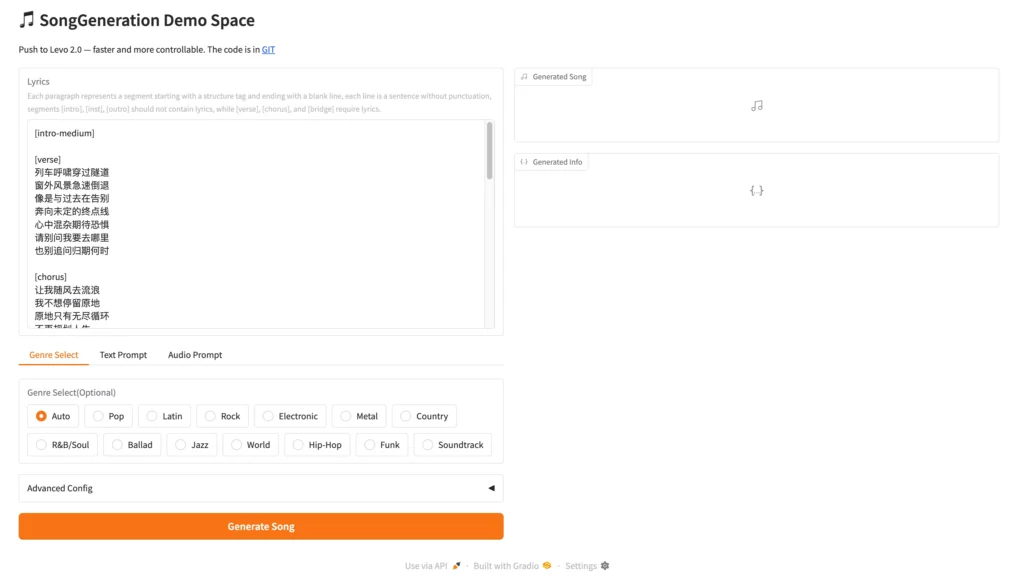Switch to the Text Prompt tab
1024x578 pixels.
pos(123,355)
